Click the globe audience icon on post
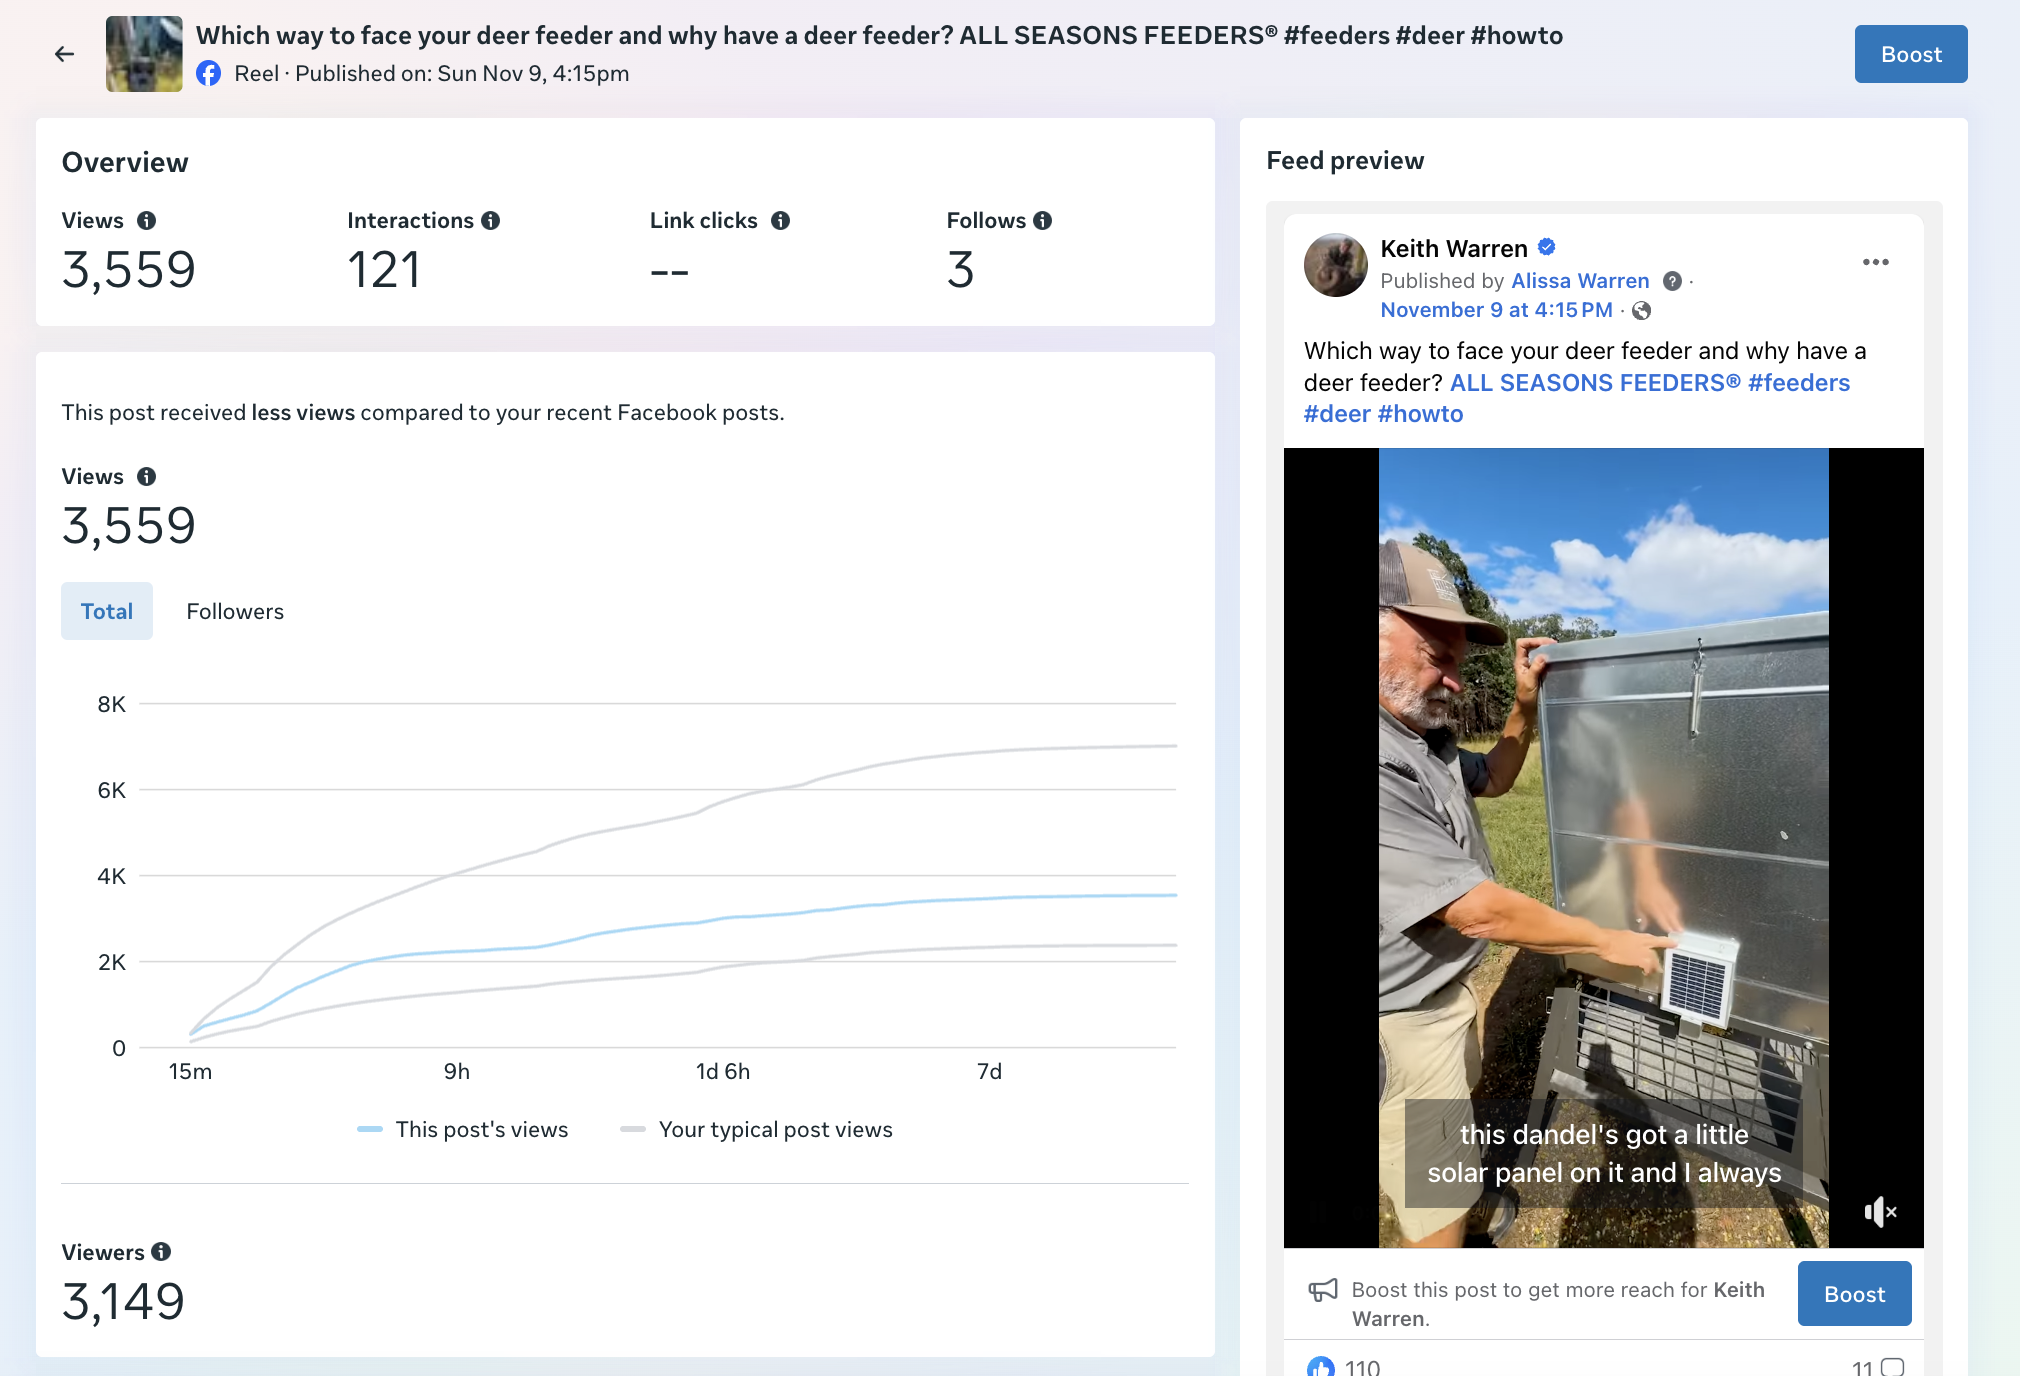This screenshot has width=2020, height=1376. [1641, 311]
